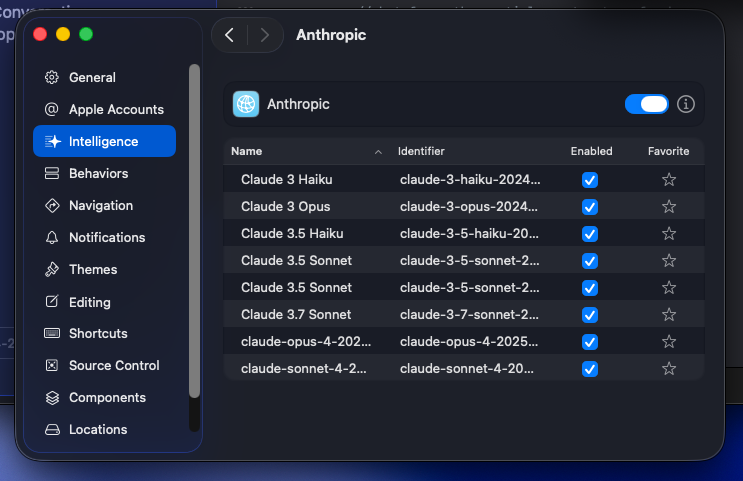Favorite the claude-sonnet-4 model
743x481 pixels.
(x=669, y=369)
